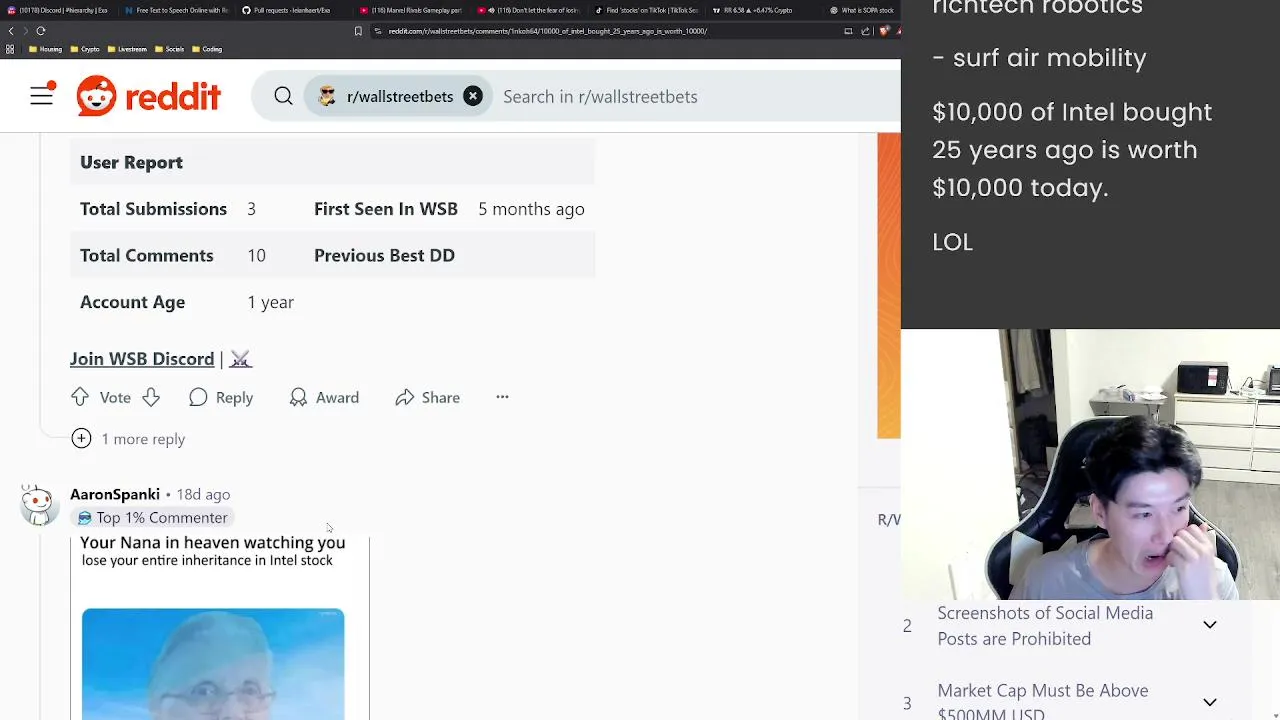Screen dimensions: 1280x720
Task: Switch to Marvel Rivals Gameplay tab
Action: click(410, 10)
